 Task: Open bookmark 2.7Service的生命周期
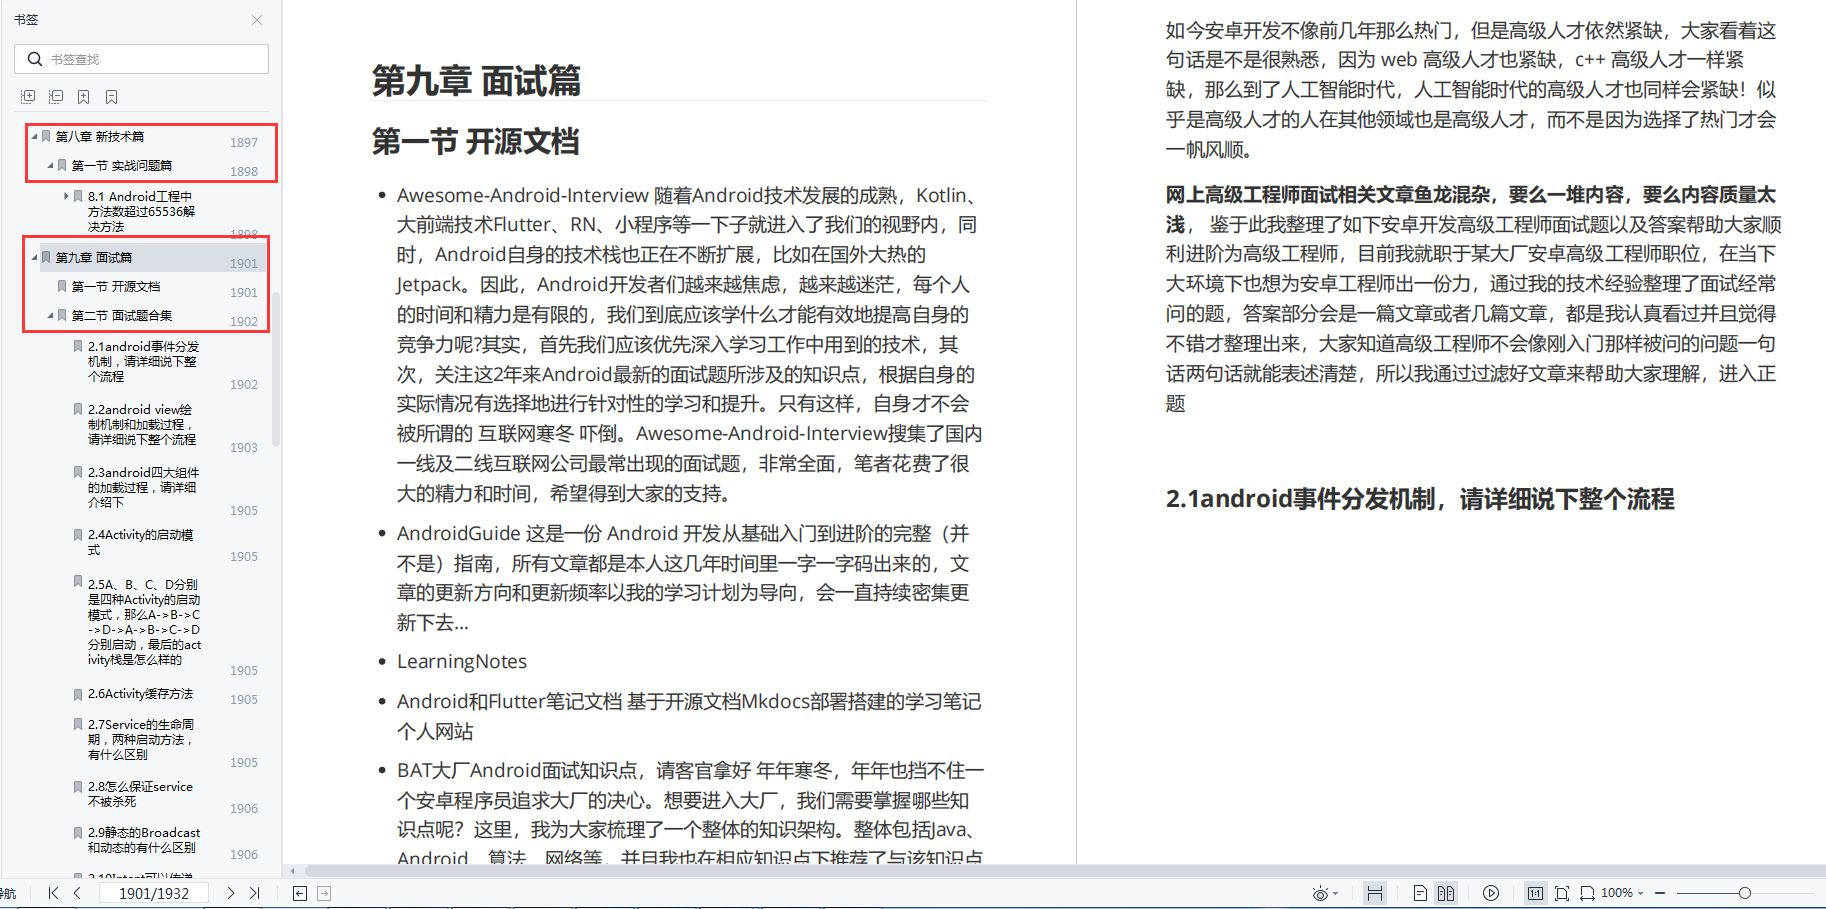point(141,739)
